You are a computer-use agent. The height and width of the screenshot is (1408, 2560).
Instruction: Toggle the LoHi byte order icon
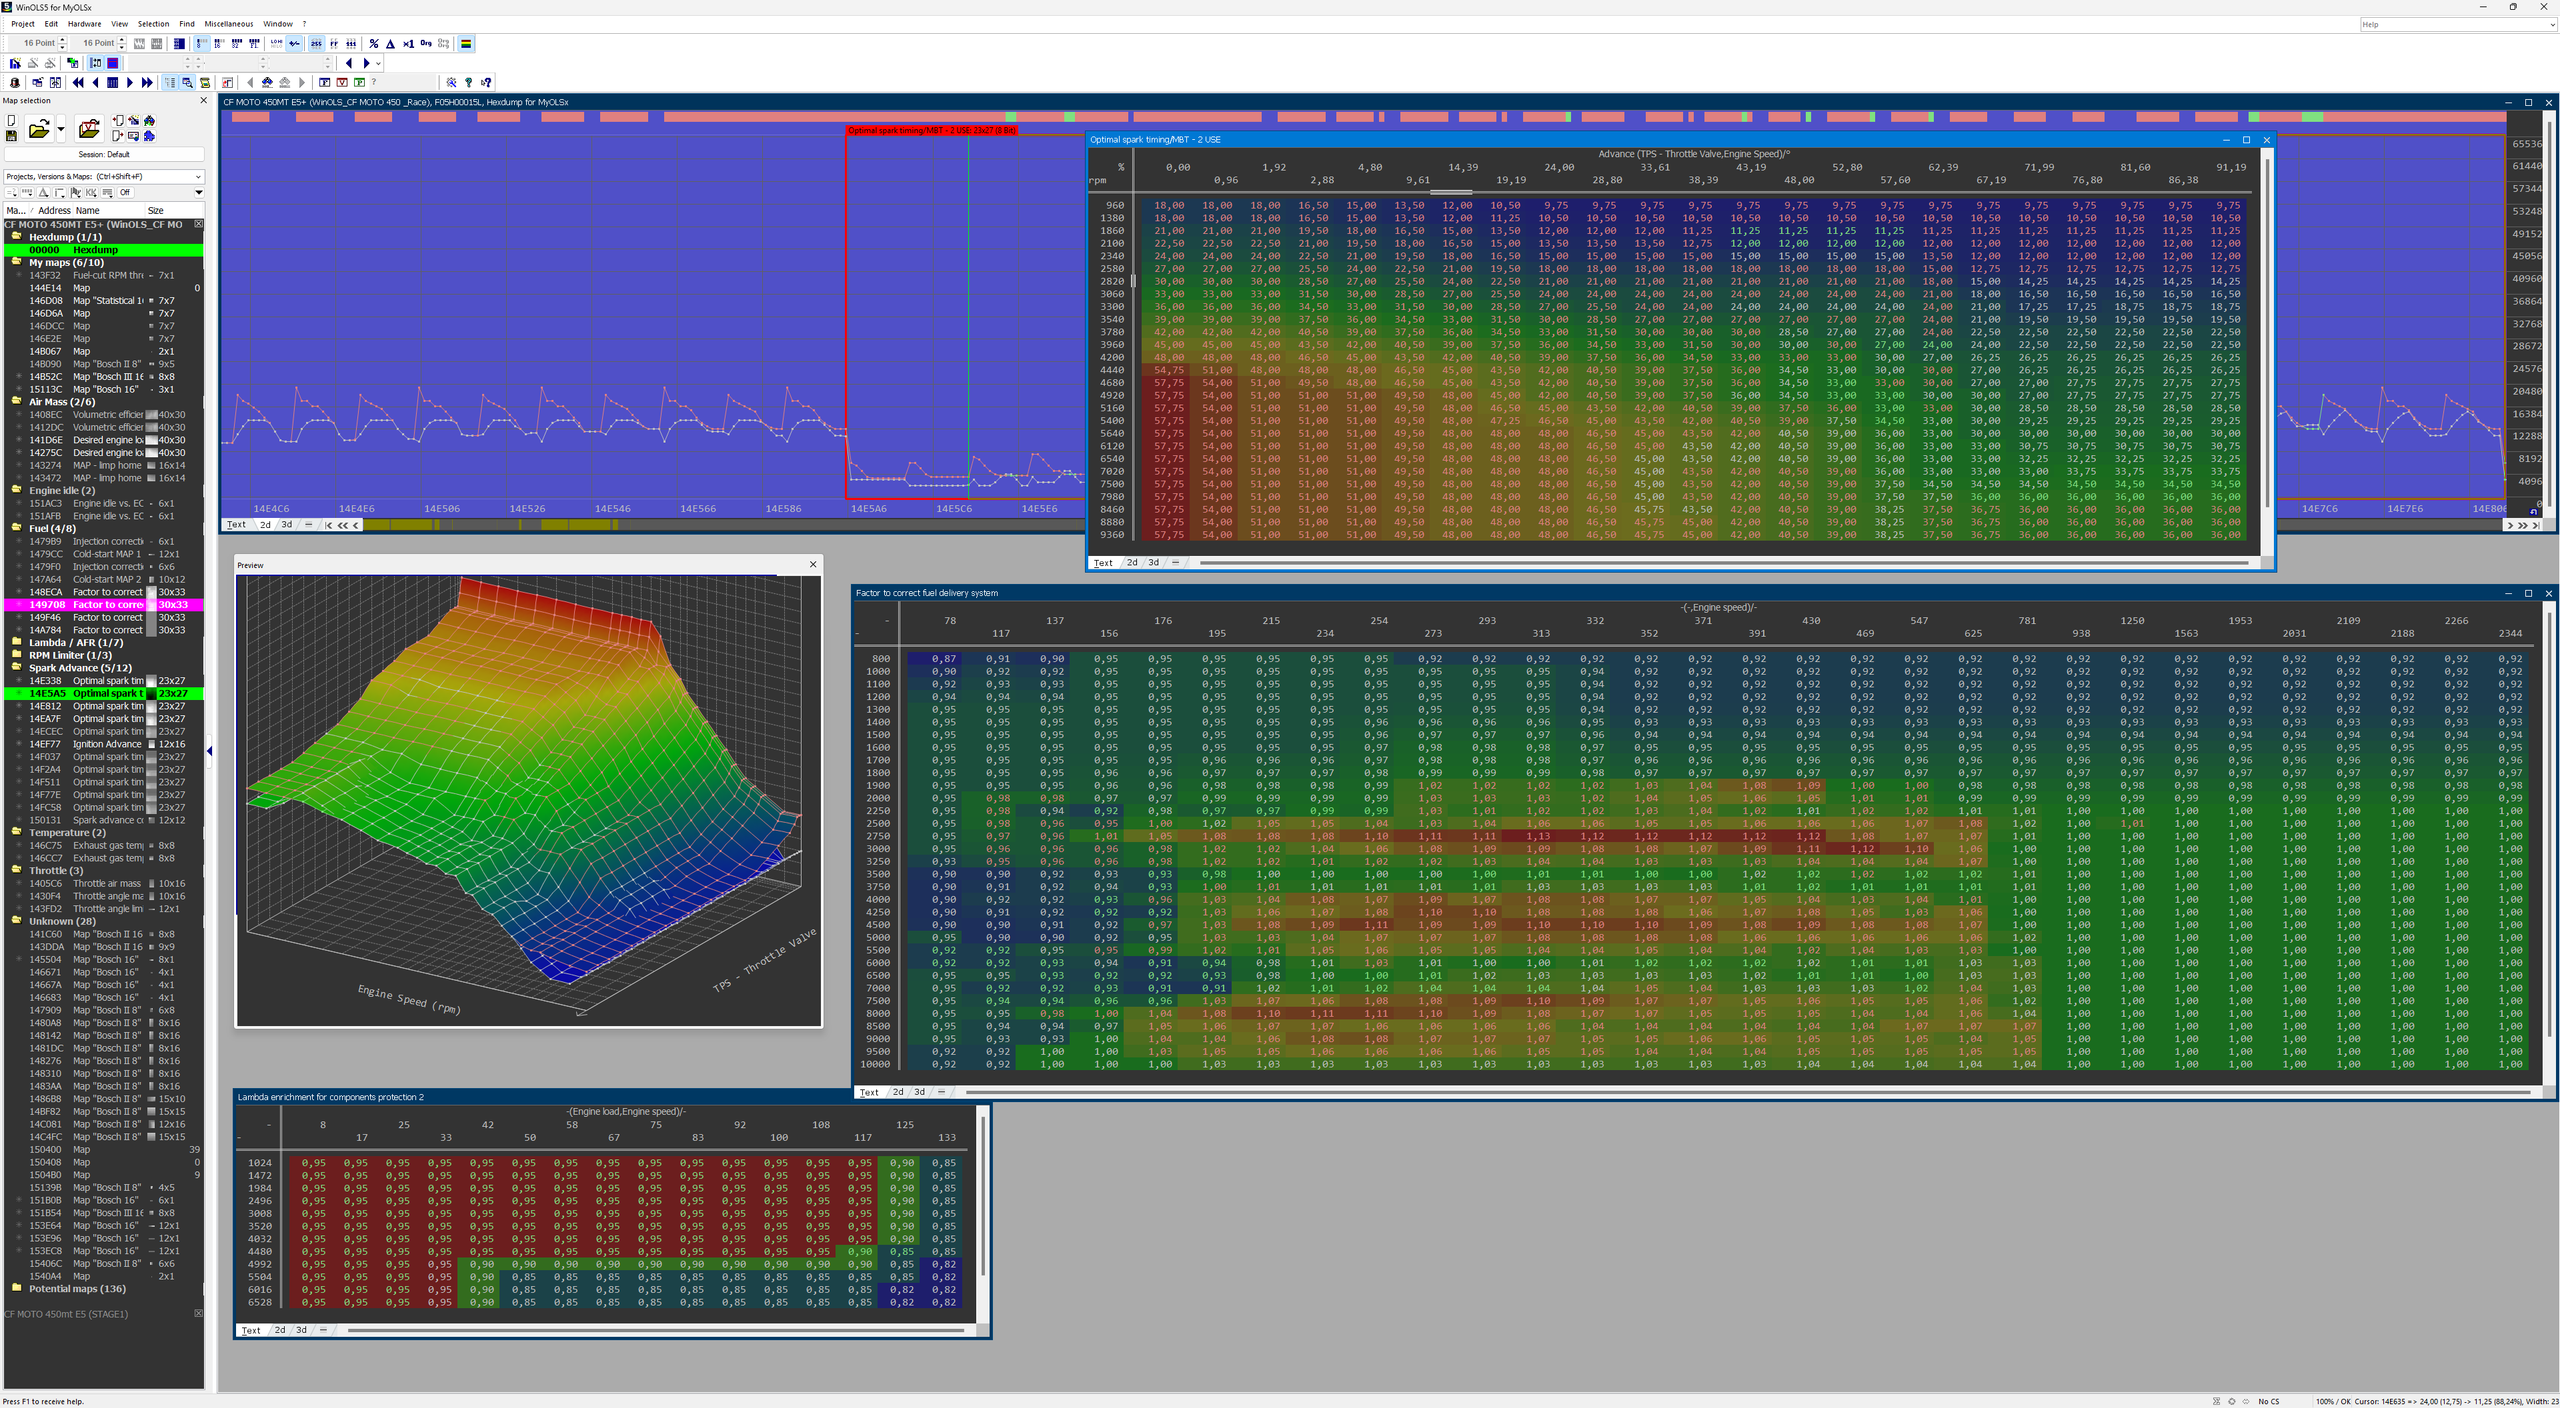[x=277, y=44]
